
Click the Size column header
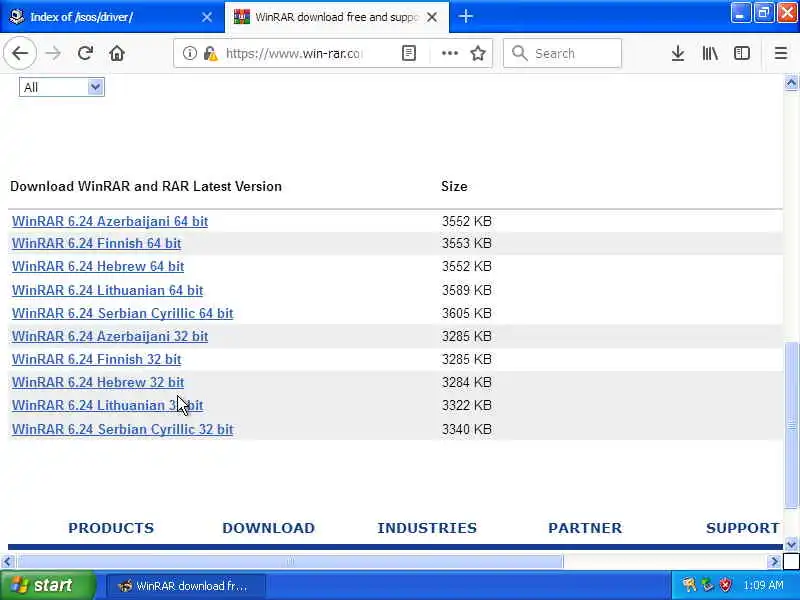coord(454,186)
